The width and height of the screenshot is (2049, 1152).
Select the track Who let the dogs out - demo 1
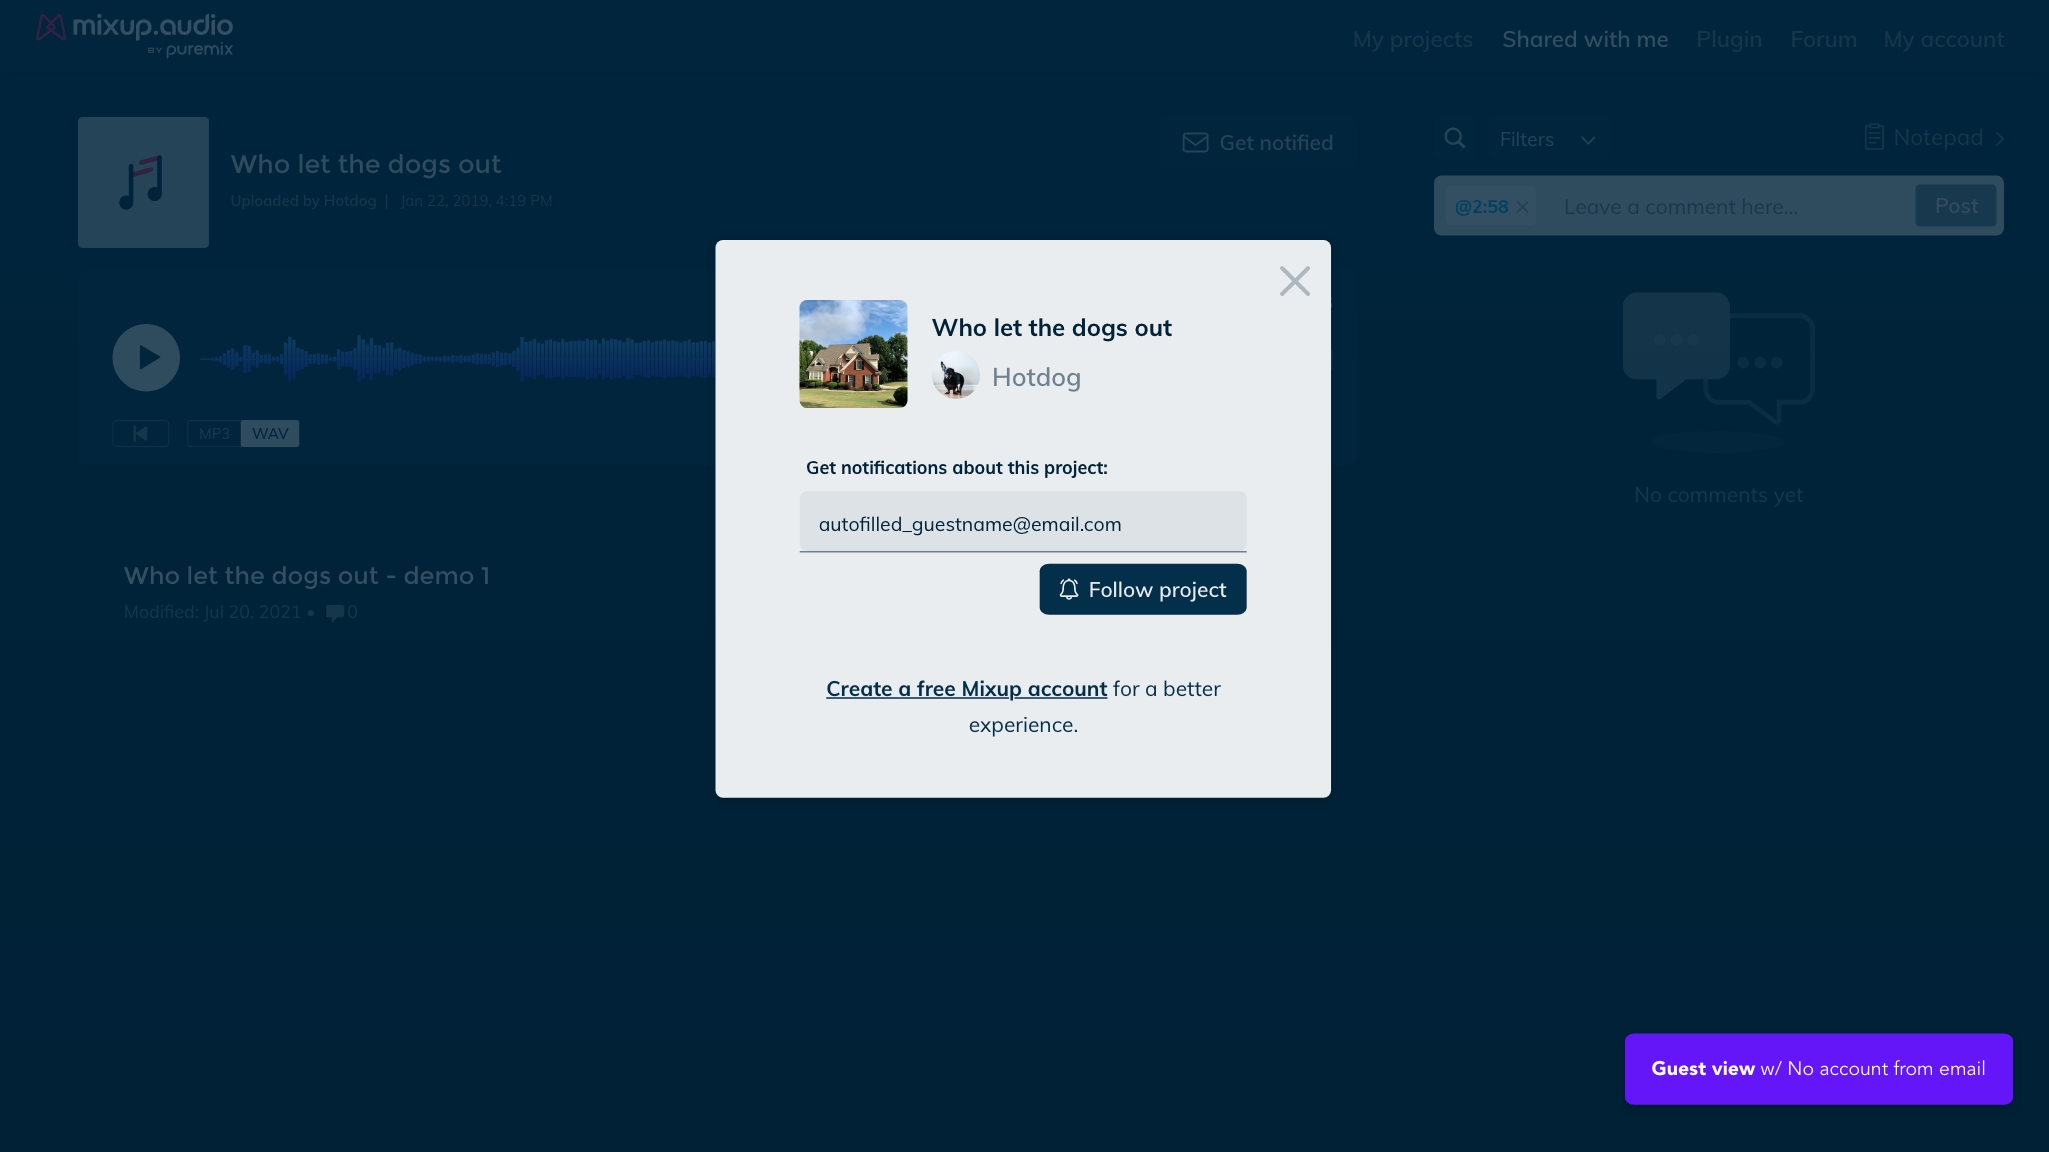point(307,576)
